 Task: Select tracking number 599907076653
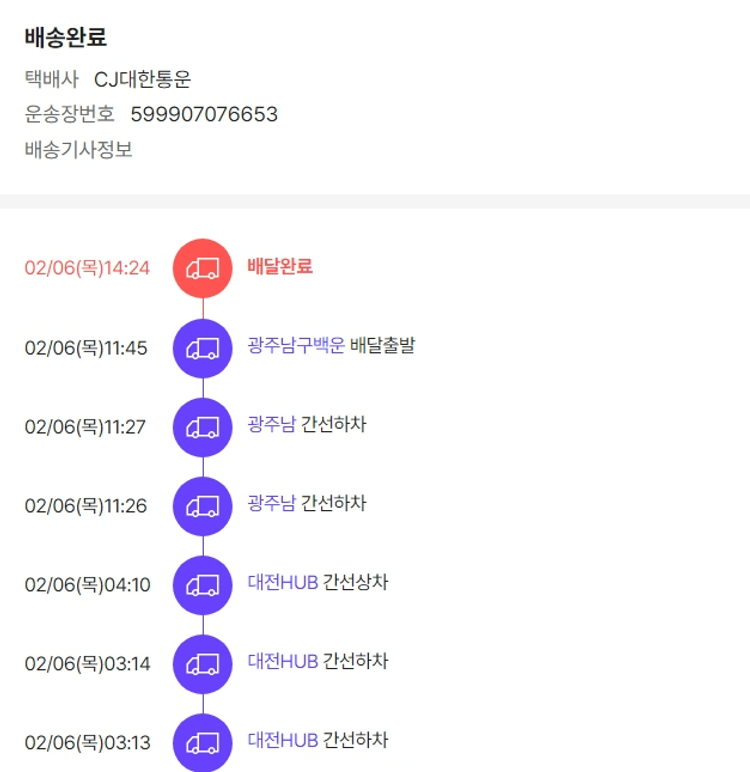pyautogui.click(x=204, y=114)
